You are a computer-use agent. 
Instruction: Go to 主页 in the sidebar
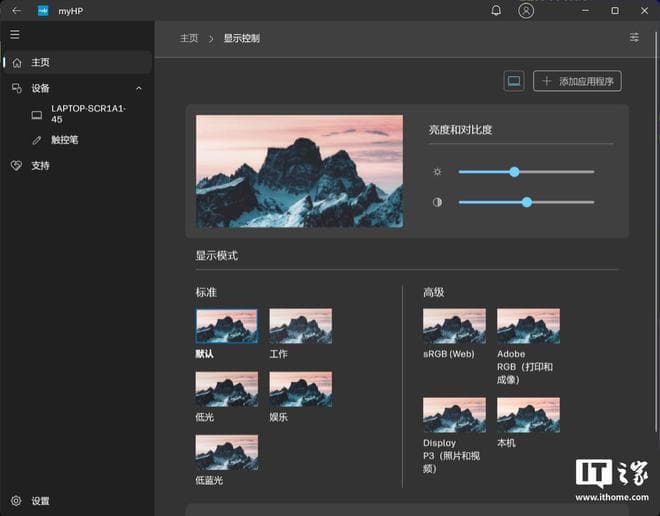(x=40, y=62)
